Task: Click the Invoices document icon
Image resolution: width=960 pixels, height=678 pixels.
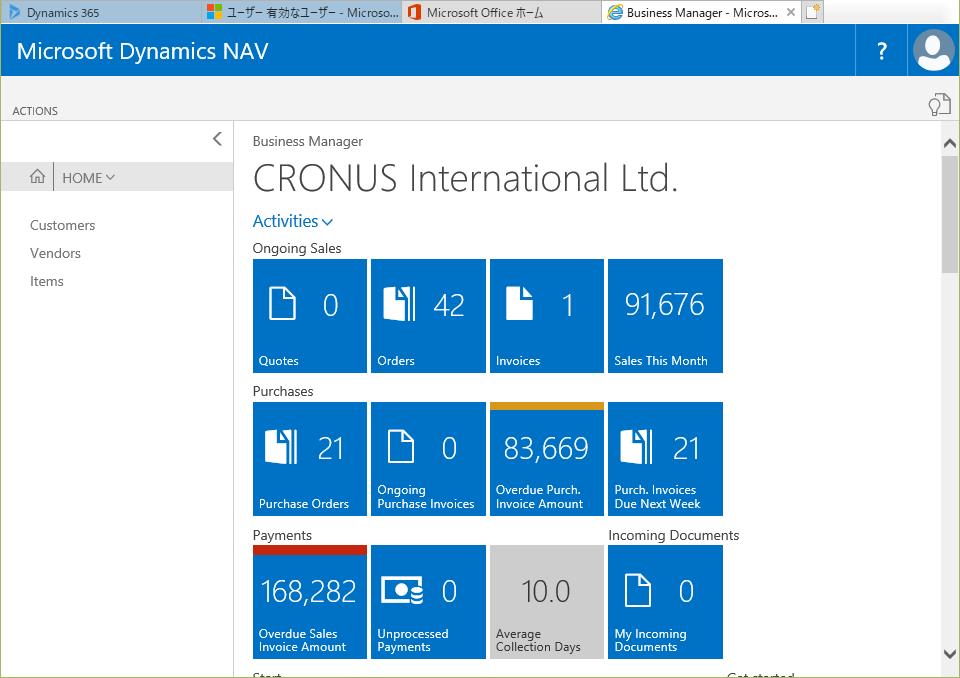Action: coord(519,304)
